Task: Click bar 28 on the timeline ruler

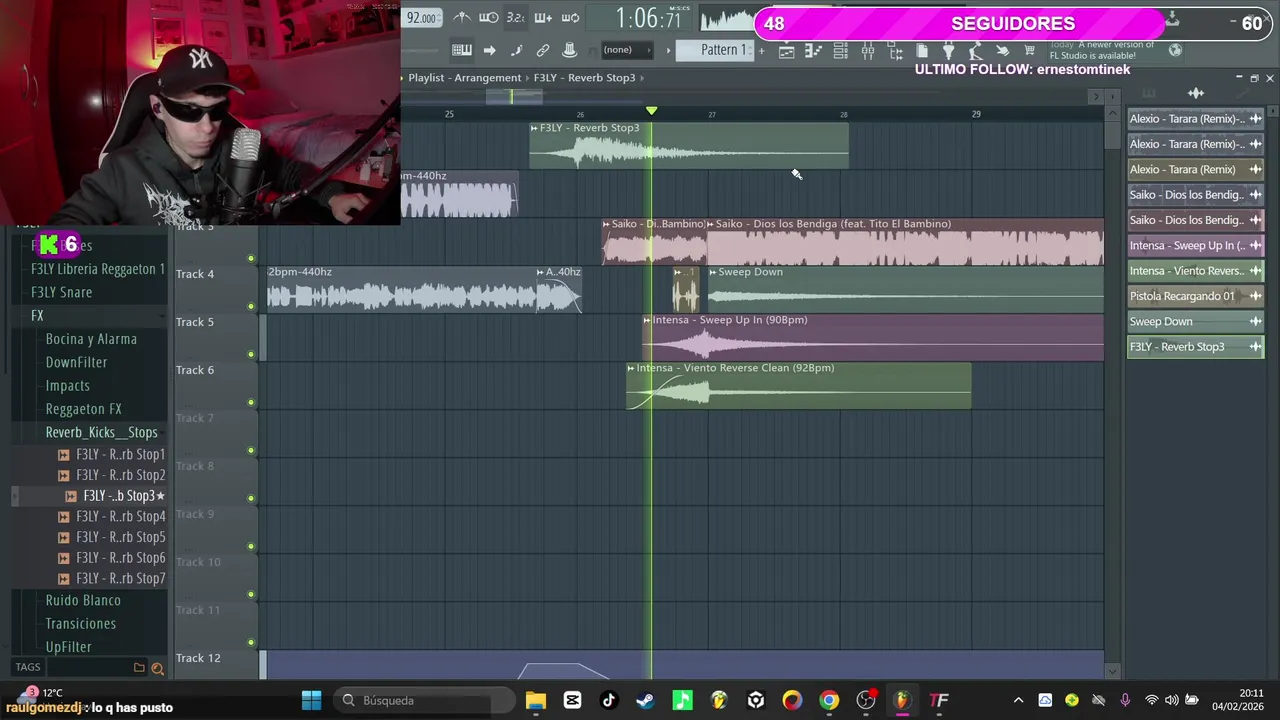Action: point(843,114)
